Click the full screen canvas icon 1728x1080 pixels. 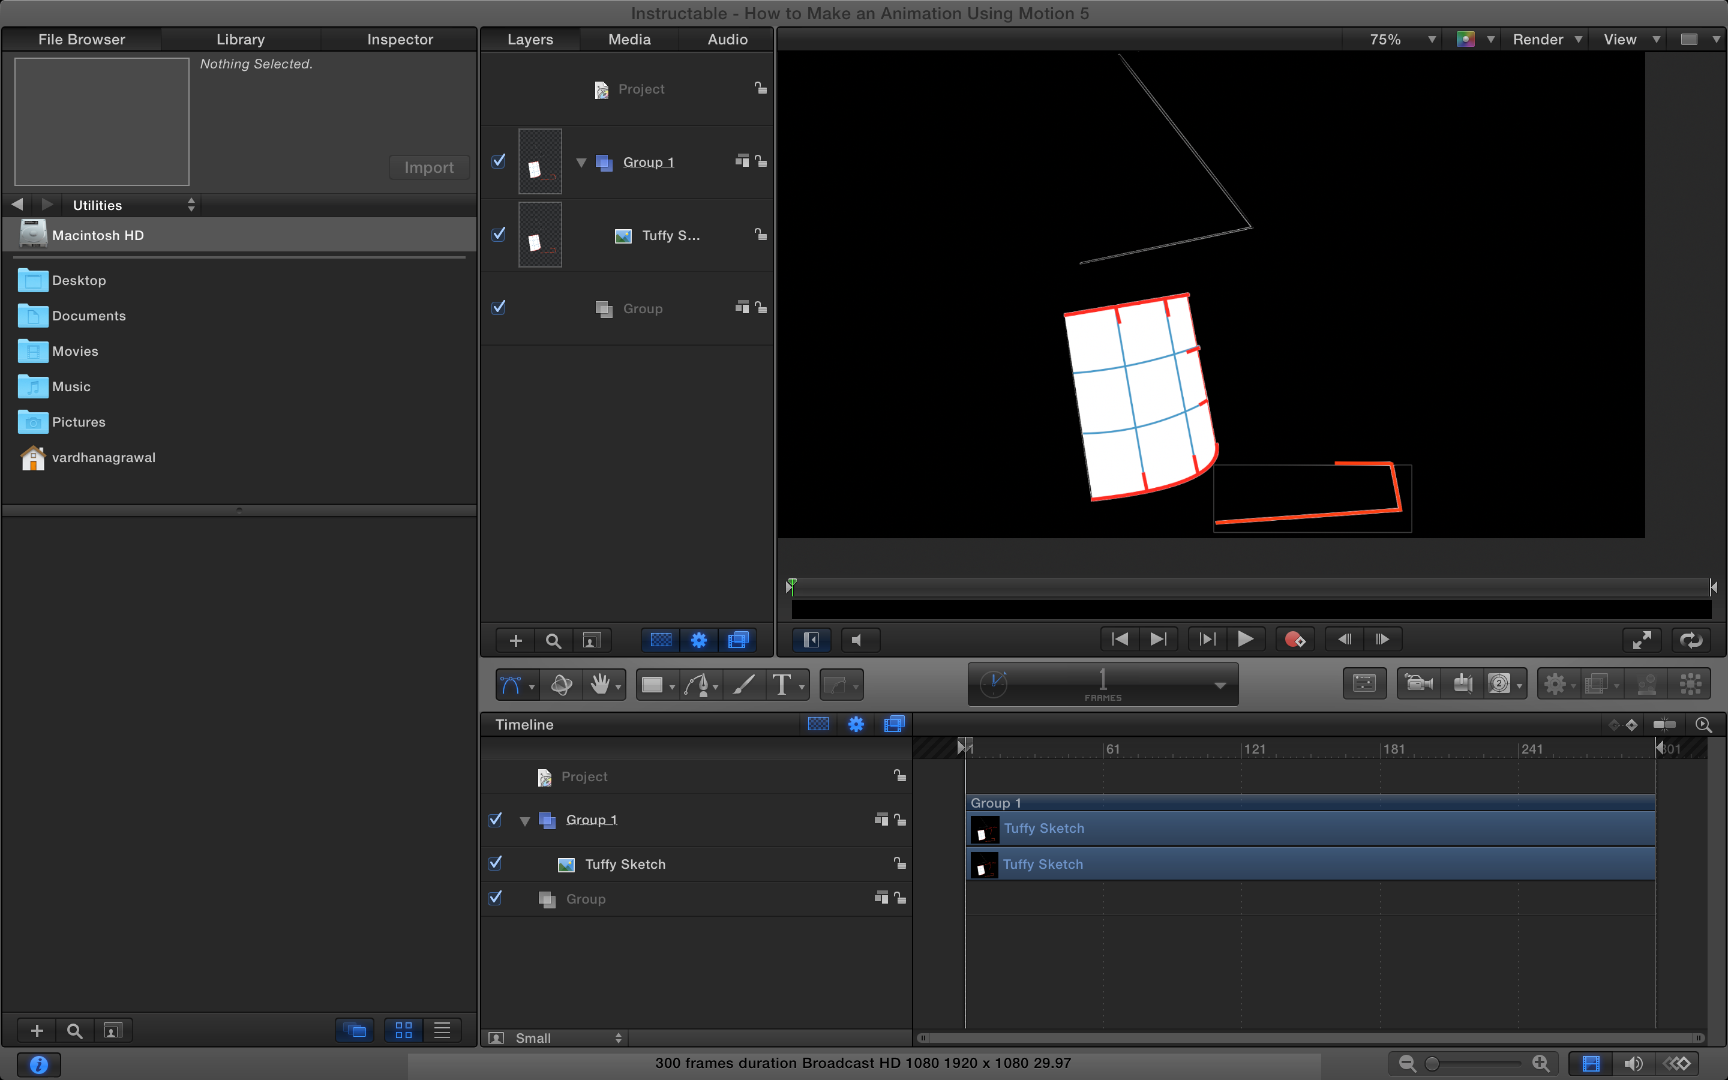(1641, 640)
